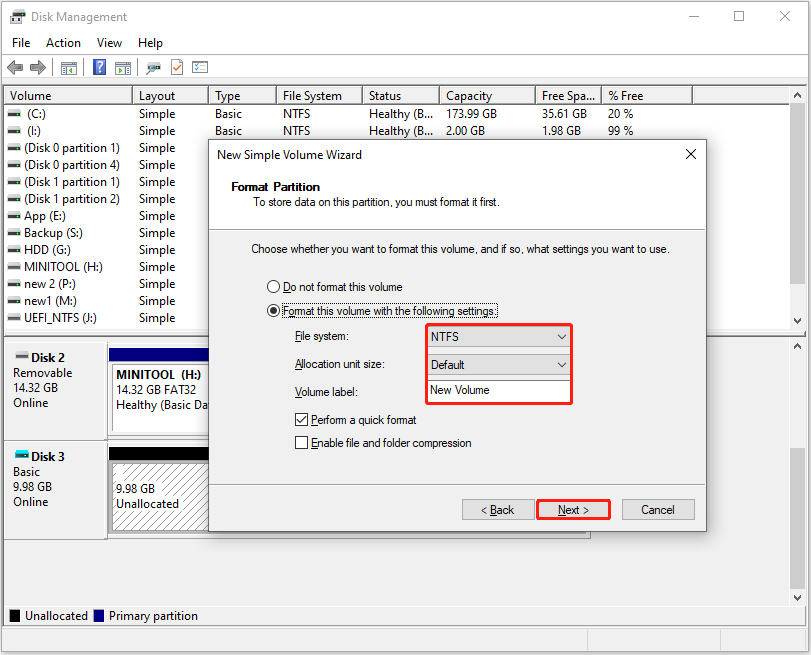The image size is (811, 655).
Task: Enable Perform a quick format
Action: 302,419
